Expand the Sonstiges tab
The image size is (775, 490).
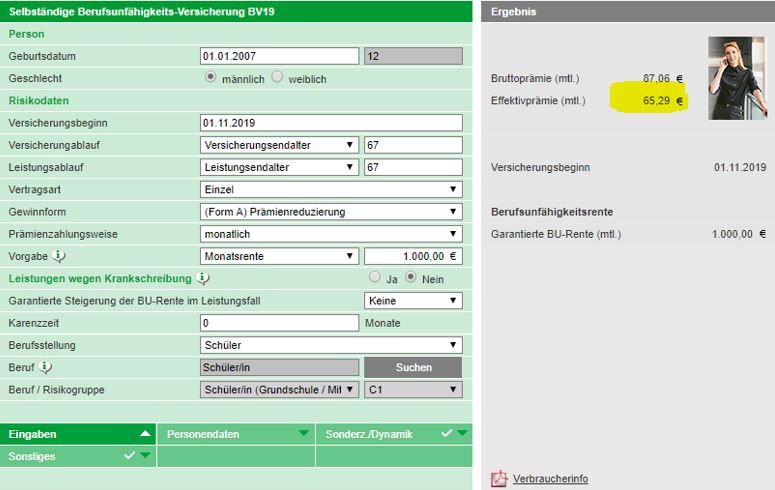[145, 455]
